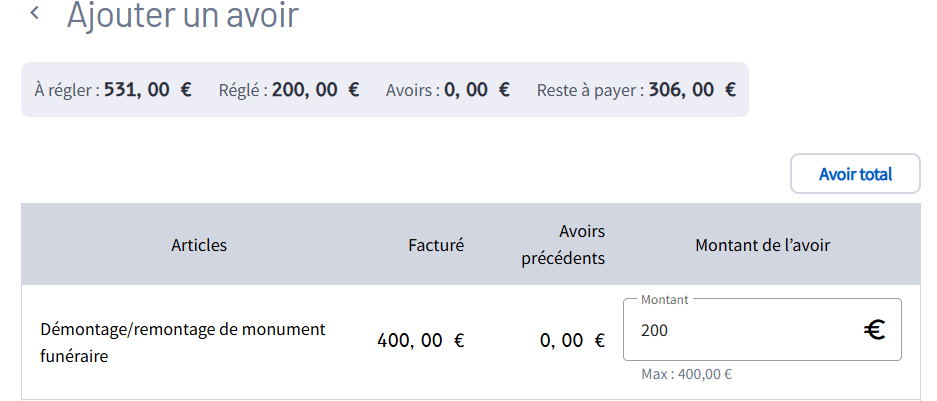Click the 'Montant de l'avoir' column header

coord(762,245)
